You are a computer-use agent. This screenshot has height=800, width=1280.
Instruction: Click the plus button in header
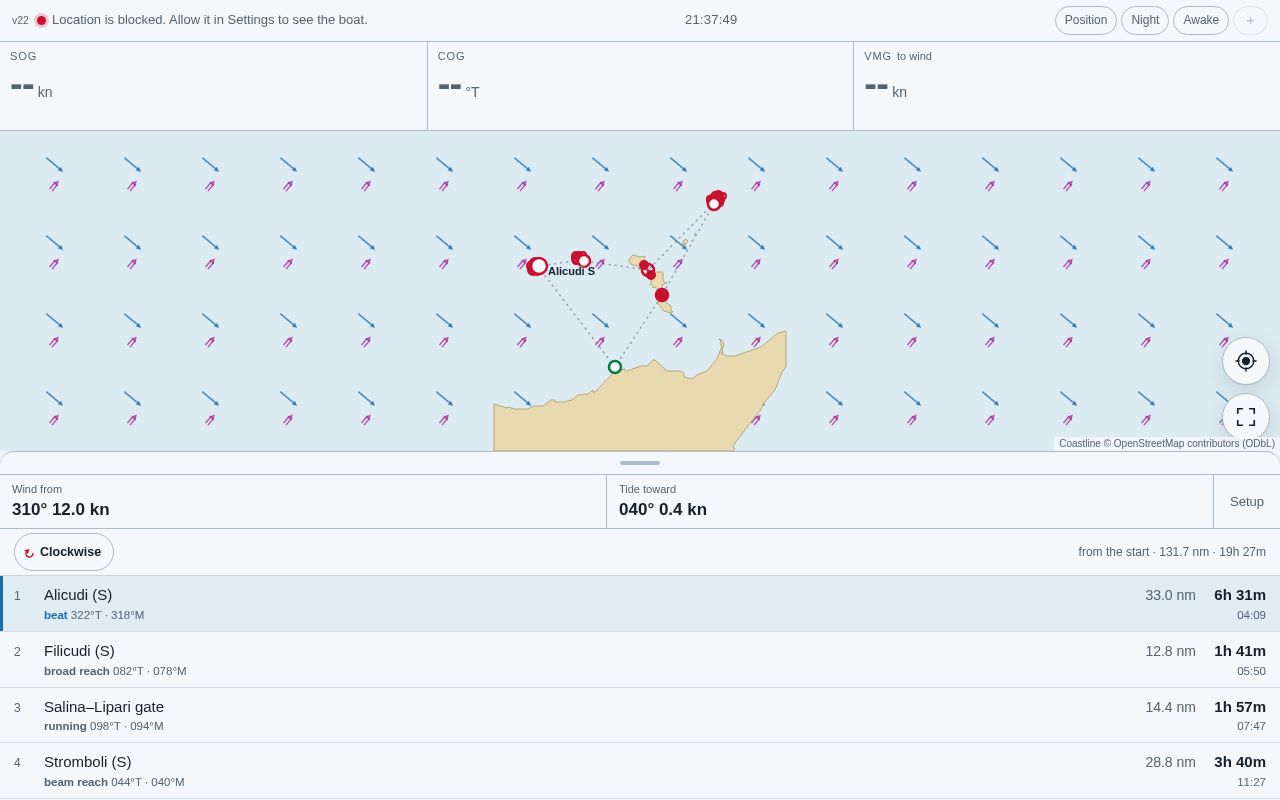tap(1250, 20)
